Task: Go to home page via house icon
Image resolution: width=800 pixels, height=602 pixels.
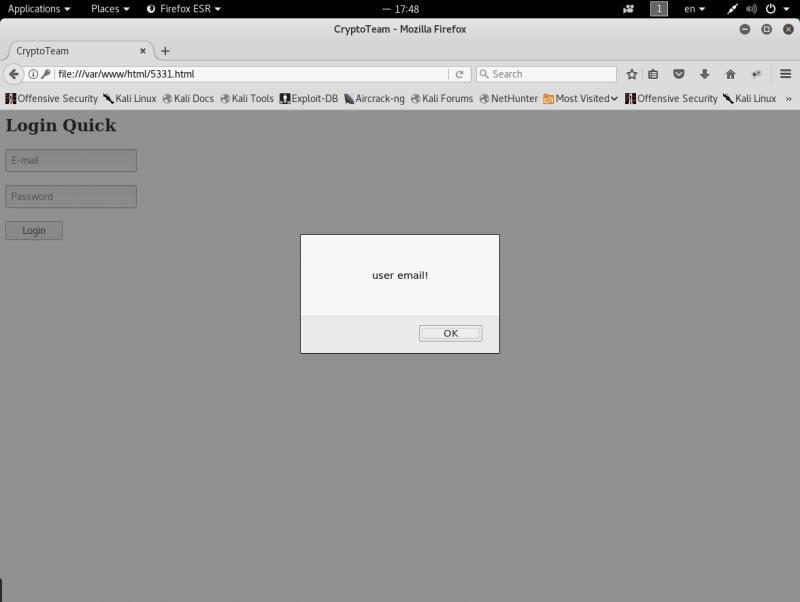Action: 731,74
